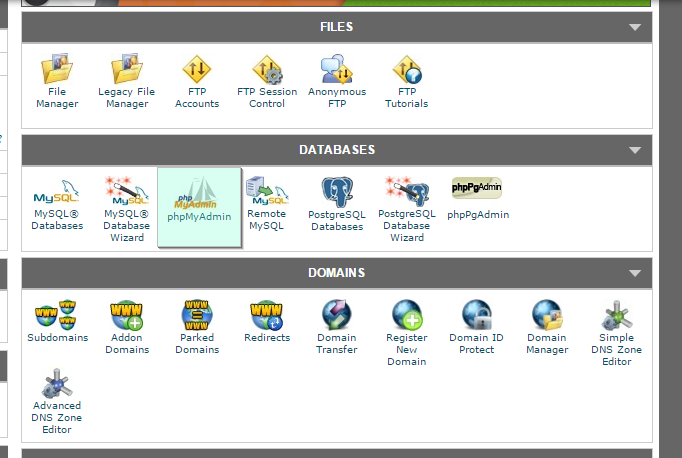Open Legacy File Manager
The image size is (682, 458).
[127, 70]
